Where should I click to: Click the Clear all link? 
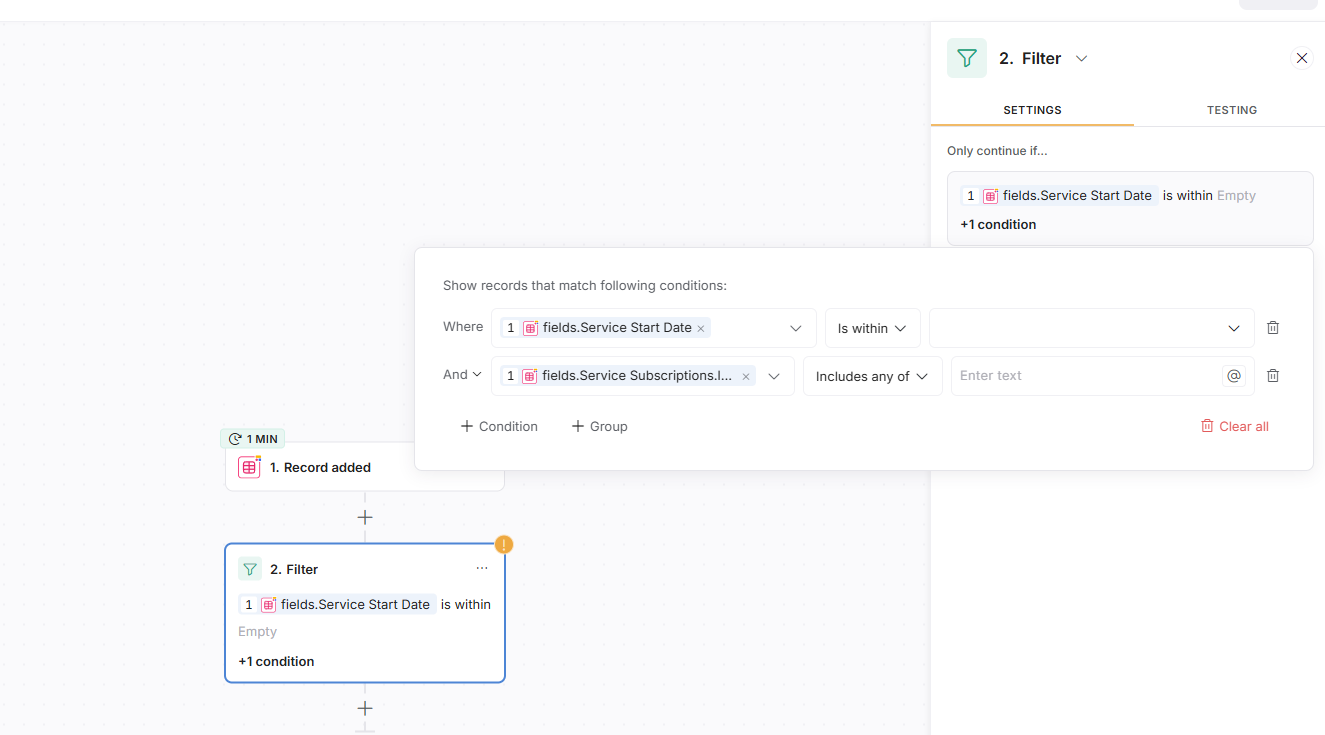[1234, 426]
